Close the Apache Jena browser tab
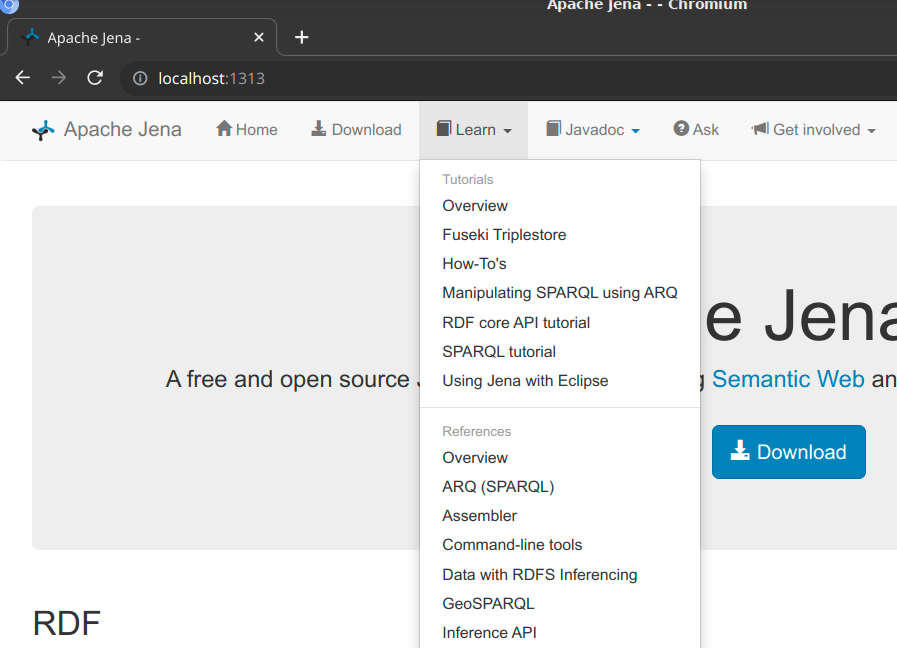 (x=259, y=37)
